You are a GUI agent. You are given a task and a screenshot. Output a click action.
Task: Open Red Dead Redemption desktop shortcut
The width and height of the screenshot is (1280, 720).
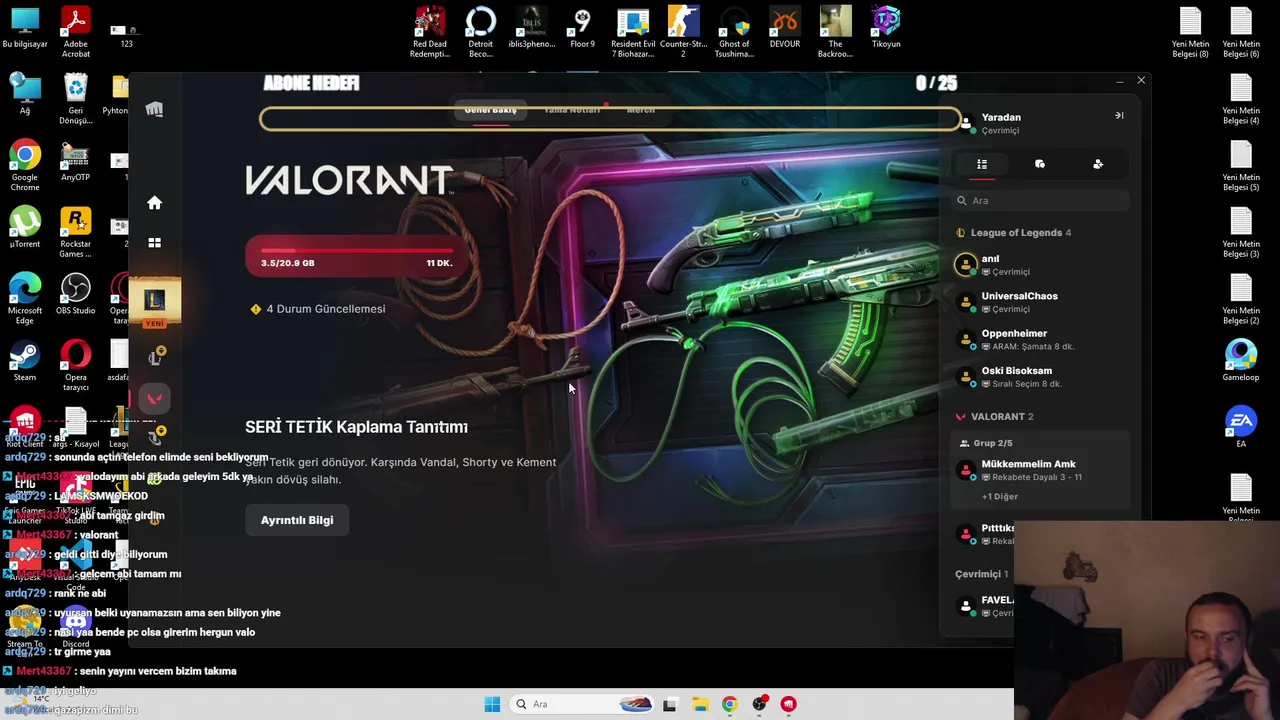click(430, 32)
